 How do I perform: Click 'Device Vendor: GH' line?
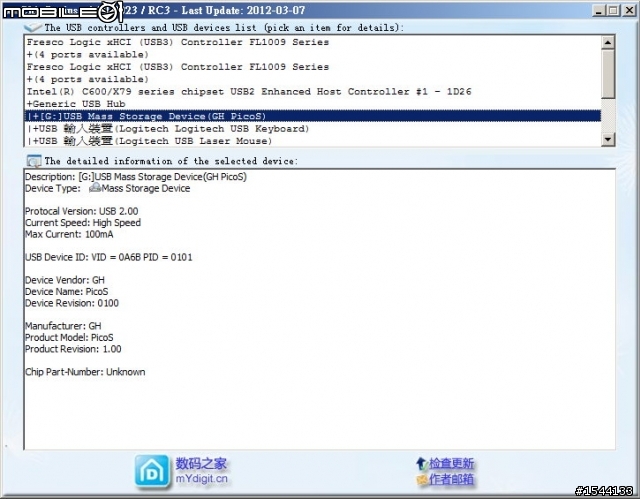[x=65, y=280]
